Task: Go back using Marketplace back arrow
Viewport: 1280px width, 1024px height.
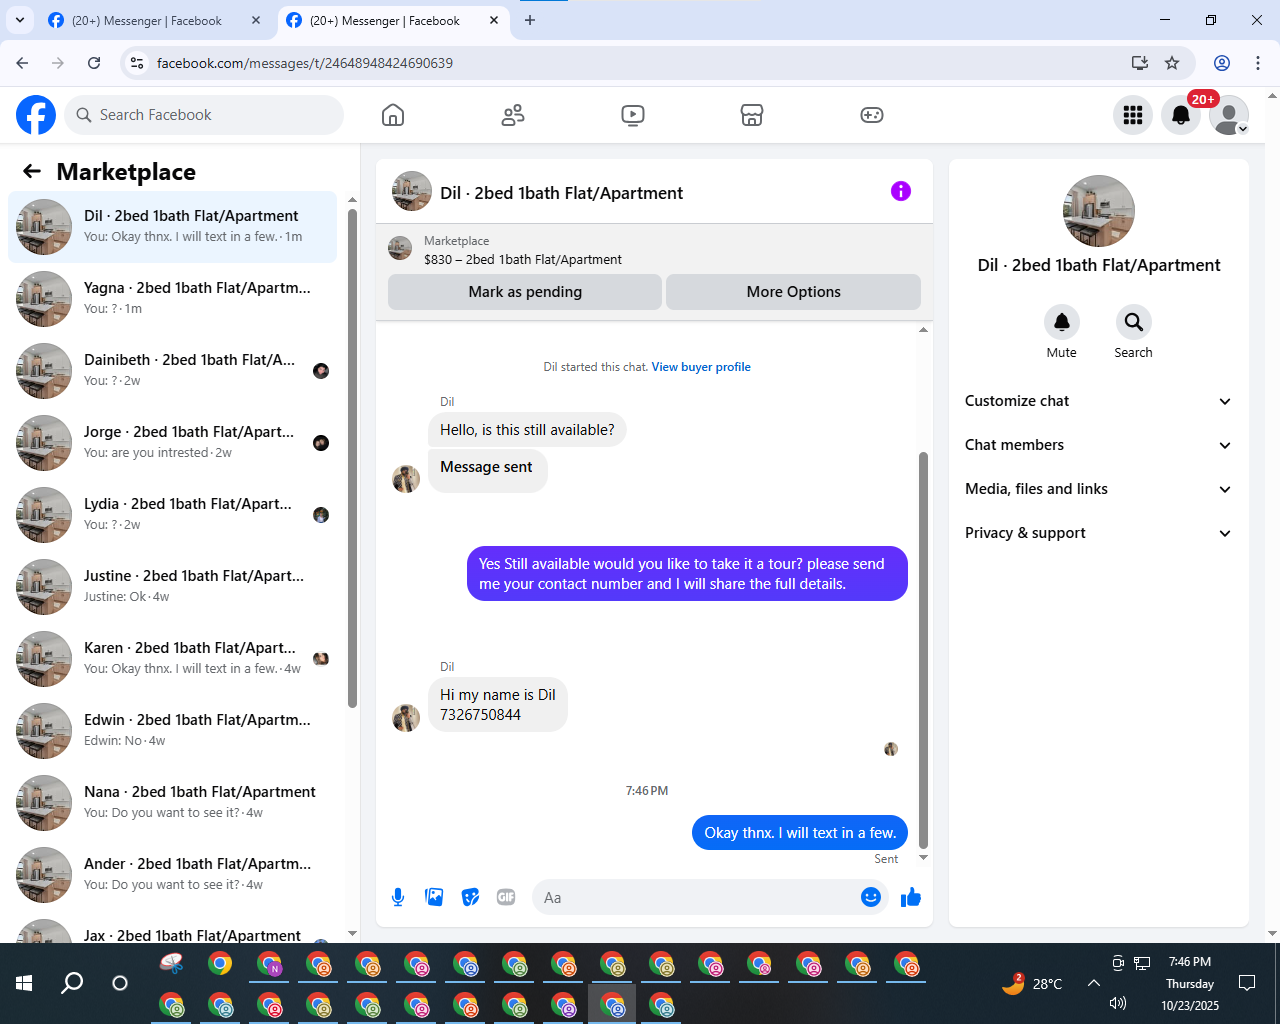Action: [x=32, y=171]
